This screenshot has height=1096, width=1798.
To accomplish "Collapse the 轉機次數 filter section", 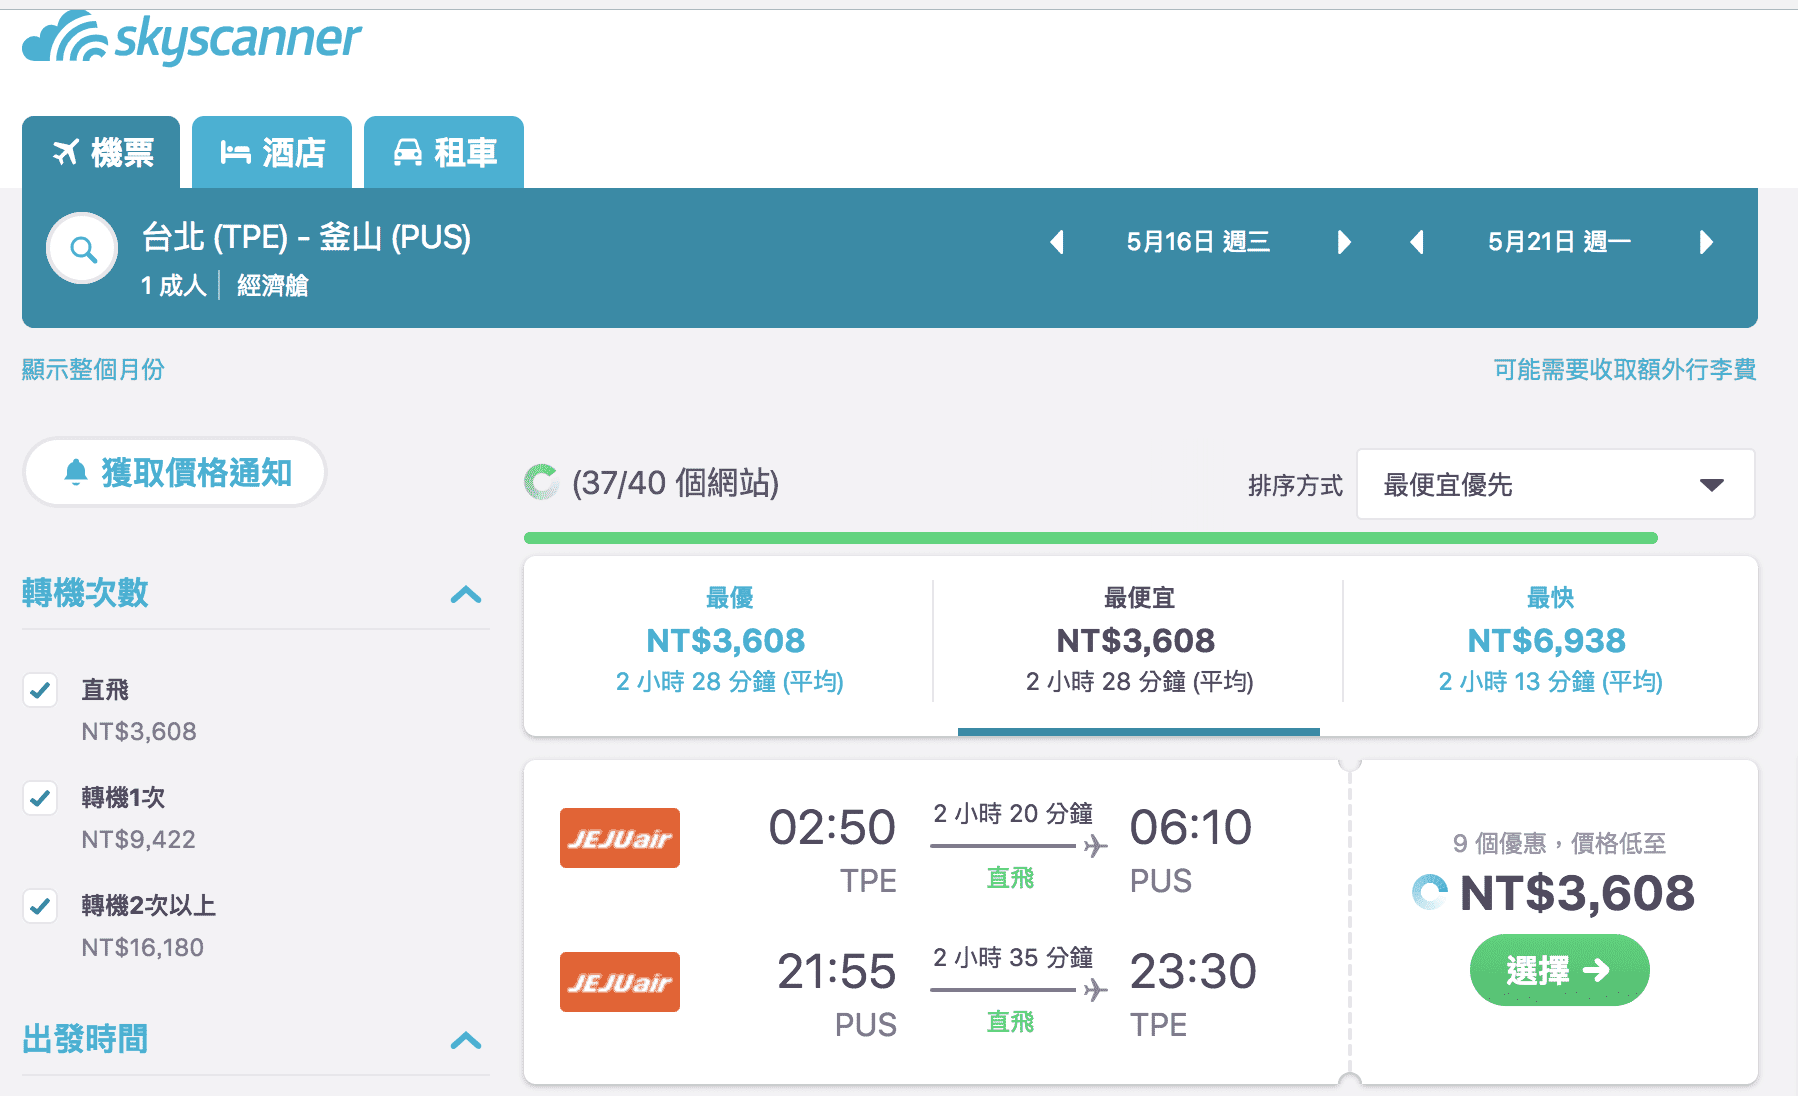I will (x=466, y=595).
